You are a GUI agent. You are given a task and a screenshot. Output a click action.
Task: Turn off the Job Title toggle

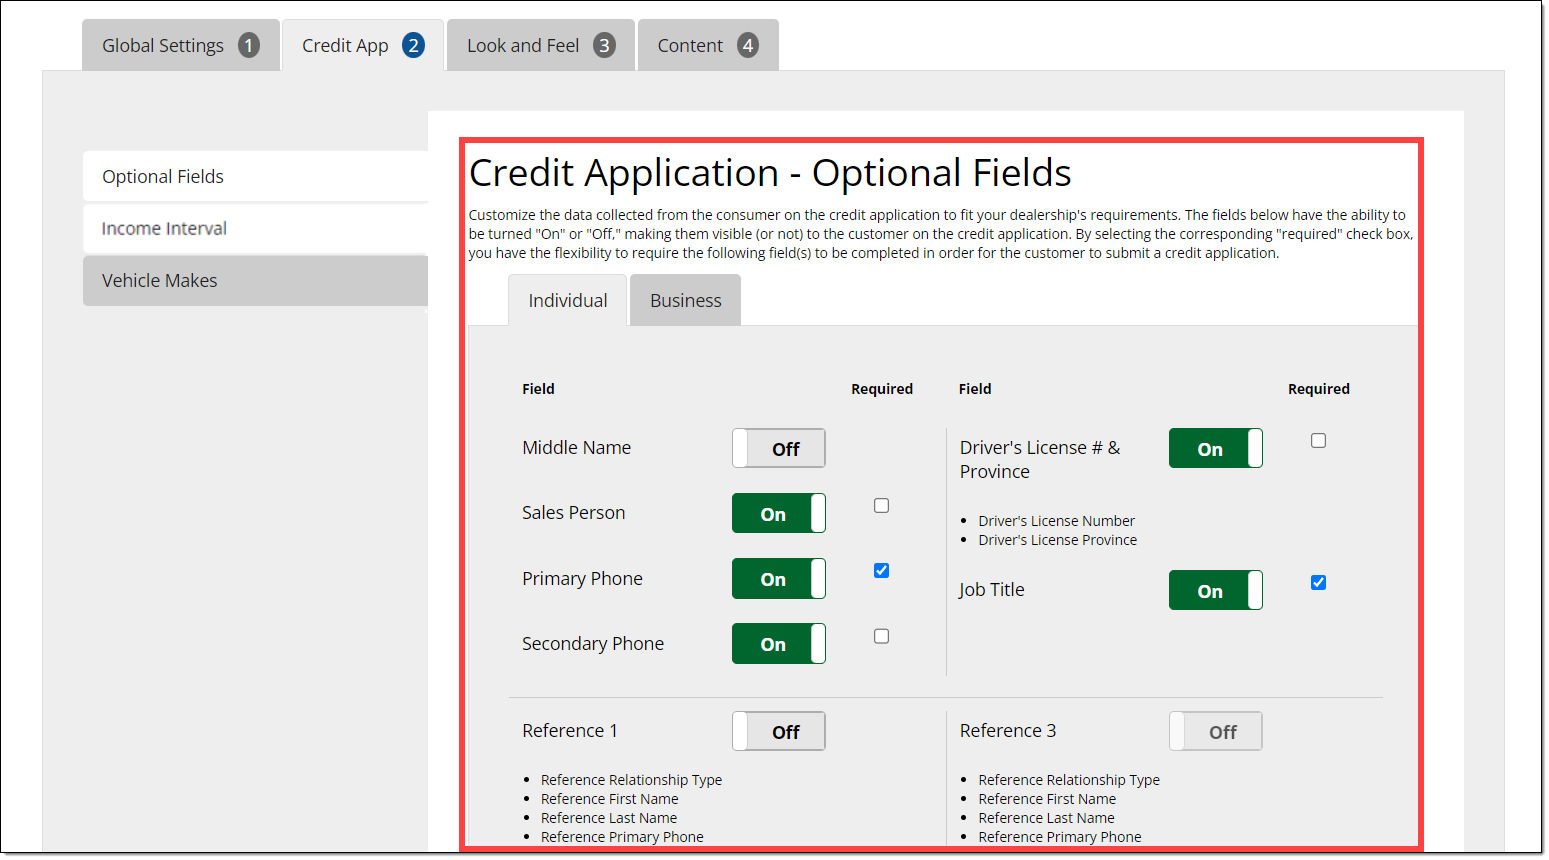tap(1215, 591)
